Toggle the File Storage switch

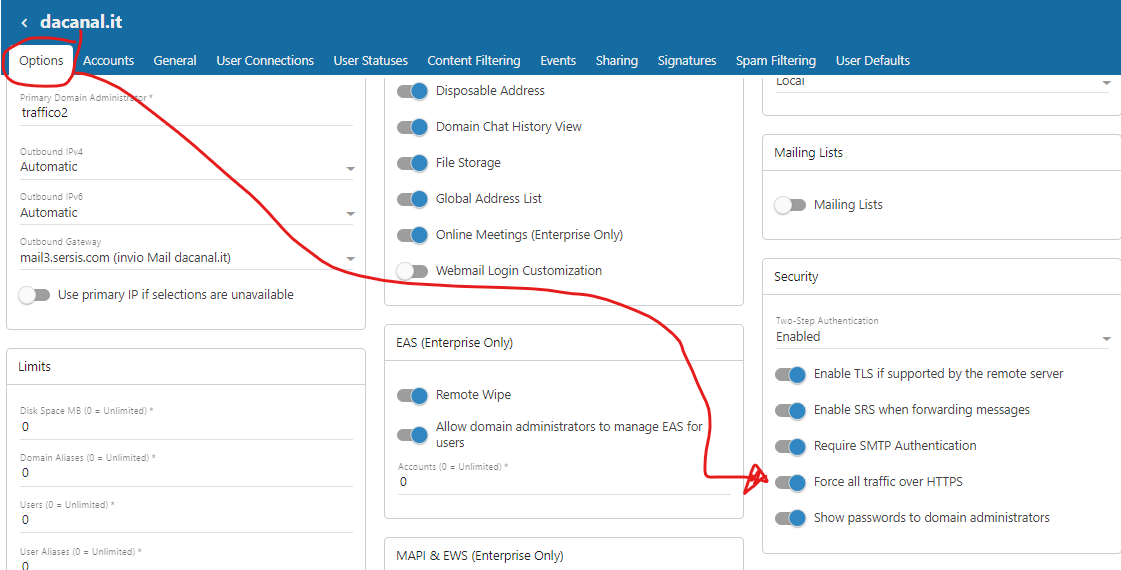[412, 163]
